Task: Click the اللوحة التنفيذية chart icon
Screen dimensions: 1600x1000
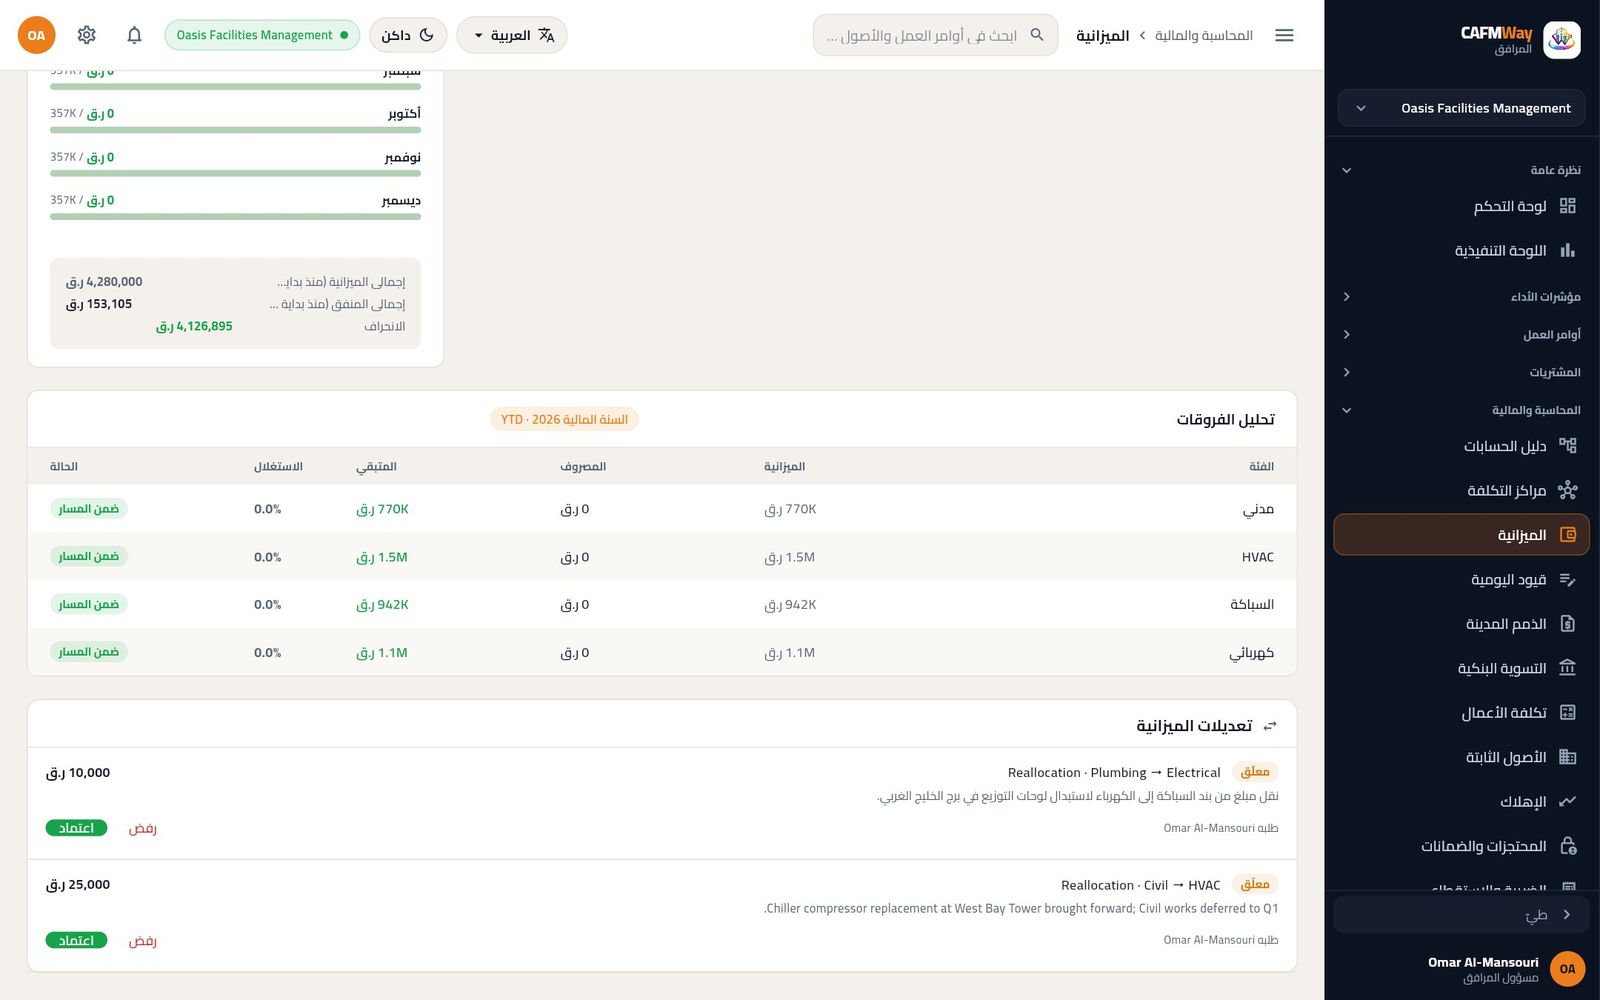Action: pos(1567,250)
